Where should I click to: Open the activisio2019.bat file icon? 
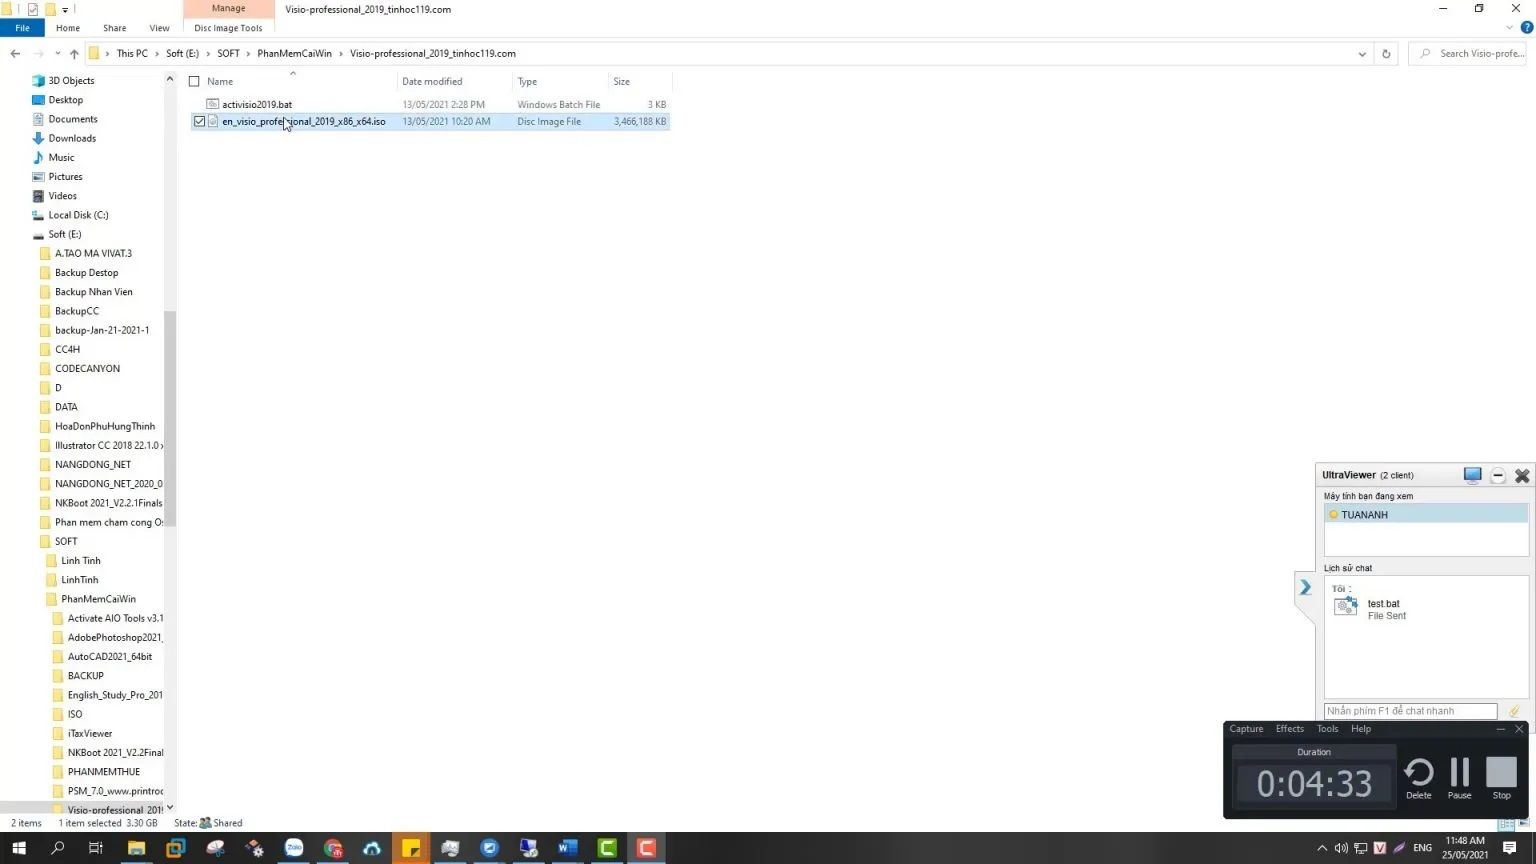[x=212, y=104]
